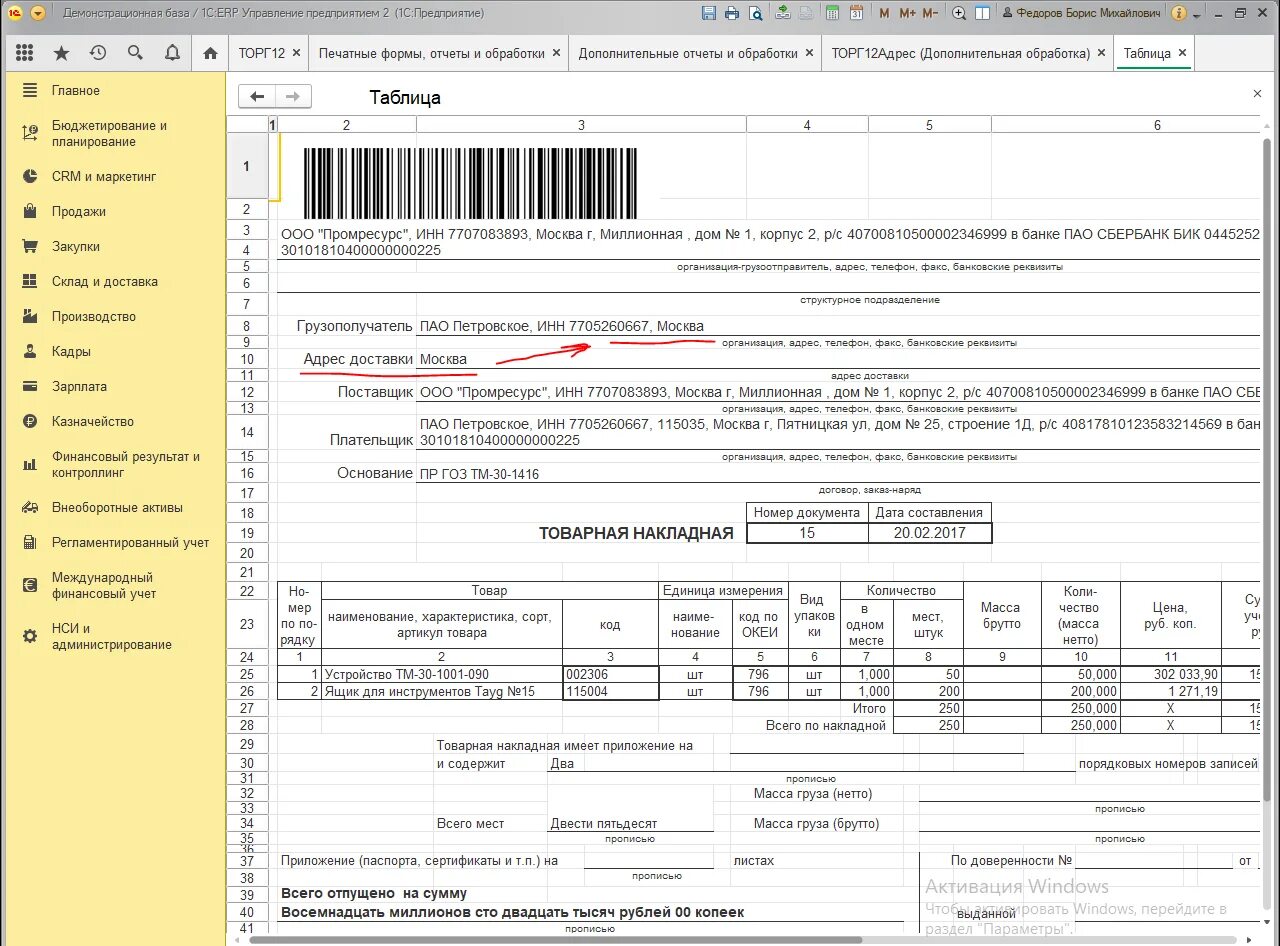The image size is (1280, 946).
Task: Open the calendar icon in title bar
Action: pyautogui.click(x=856, y=14)
